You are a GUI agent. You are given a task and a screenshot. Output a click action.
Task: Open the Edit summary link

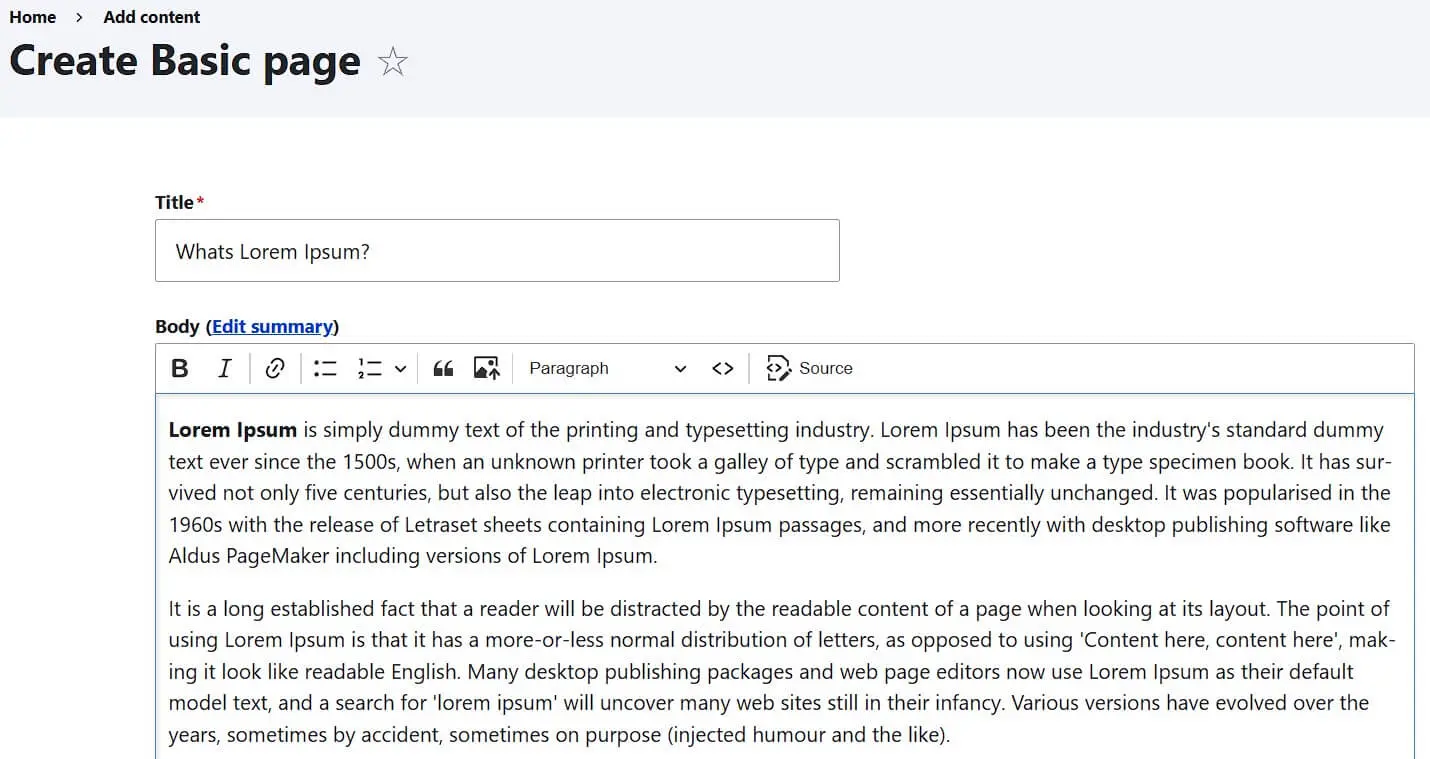coord(272,326)
